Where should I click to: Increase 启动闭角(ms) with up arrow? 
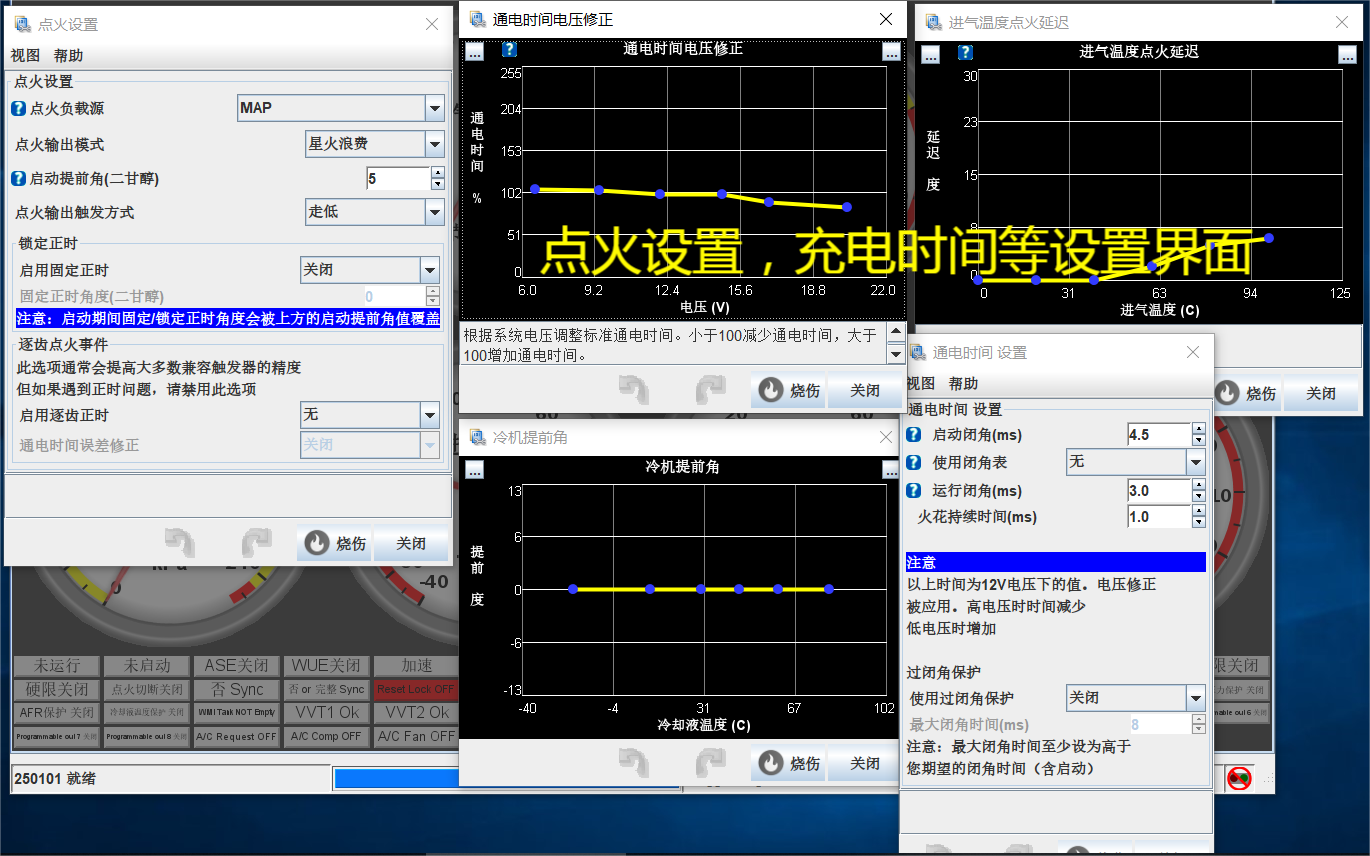(1199, 429)
